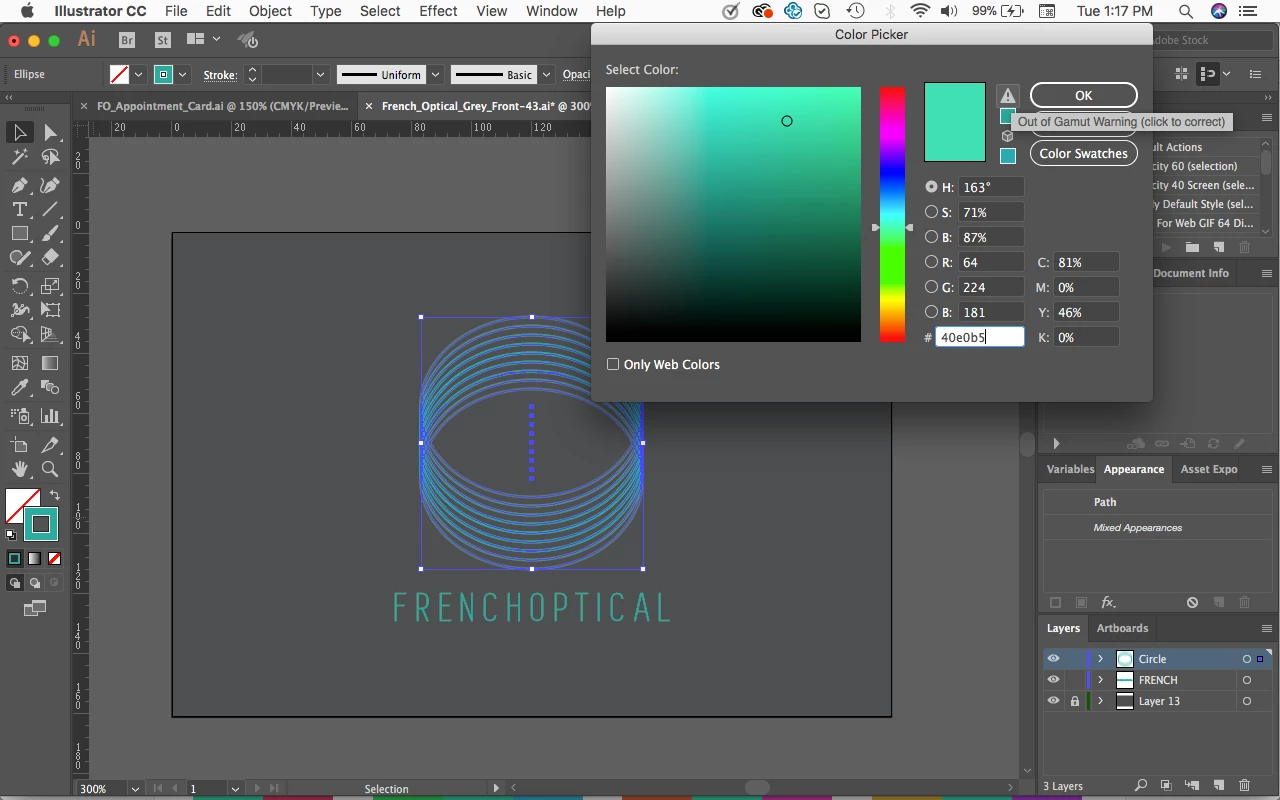Open the Object menu
1280x800 pixels.
point(270,11)
